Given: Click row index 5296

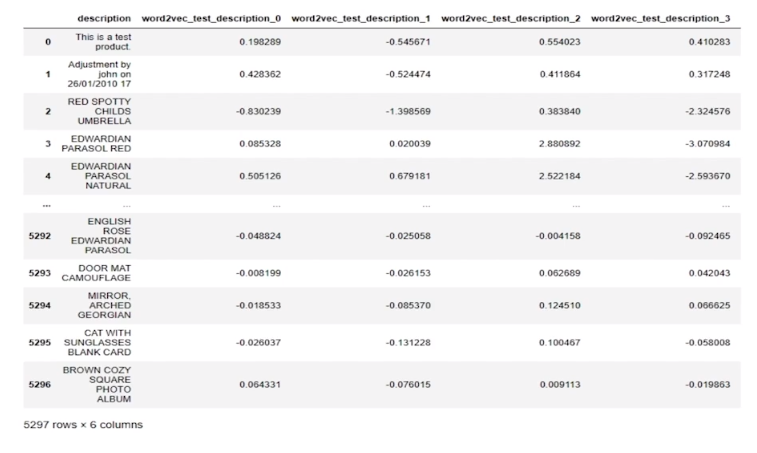Looking at the screenshot, I should [x=40, y=385].
